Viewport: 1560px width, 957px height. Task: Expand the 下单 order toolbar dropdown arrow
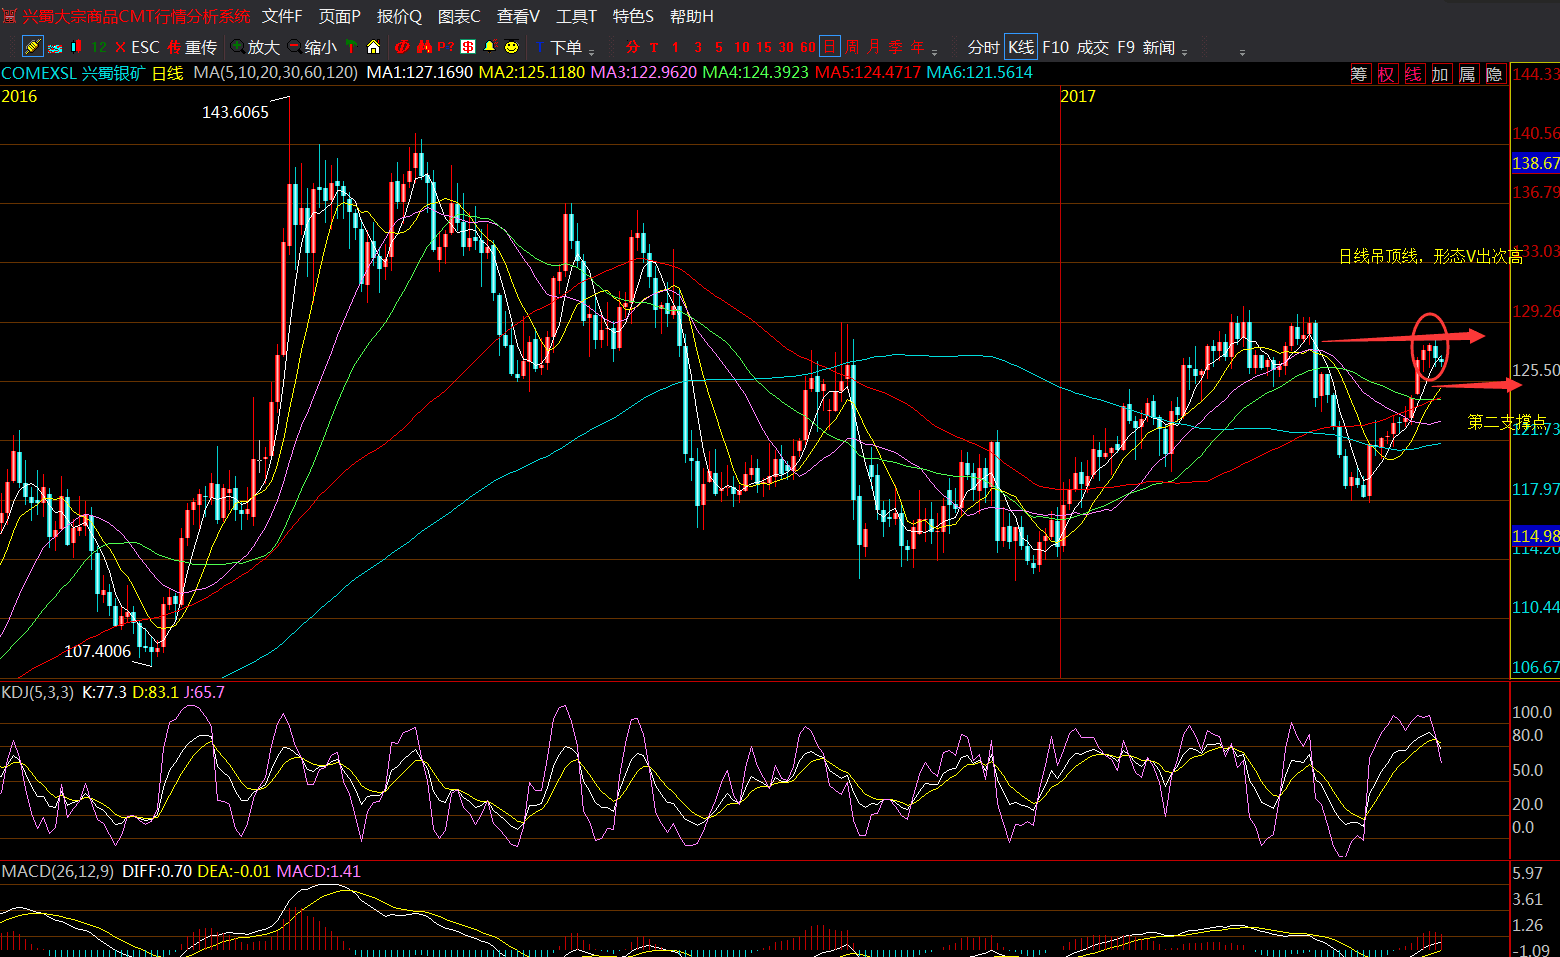click(x=592, y=51)
